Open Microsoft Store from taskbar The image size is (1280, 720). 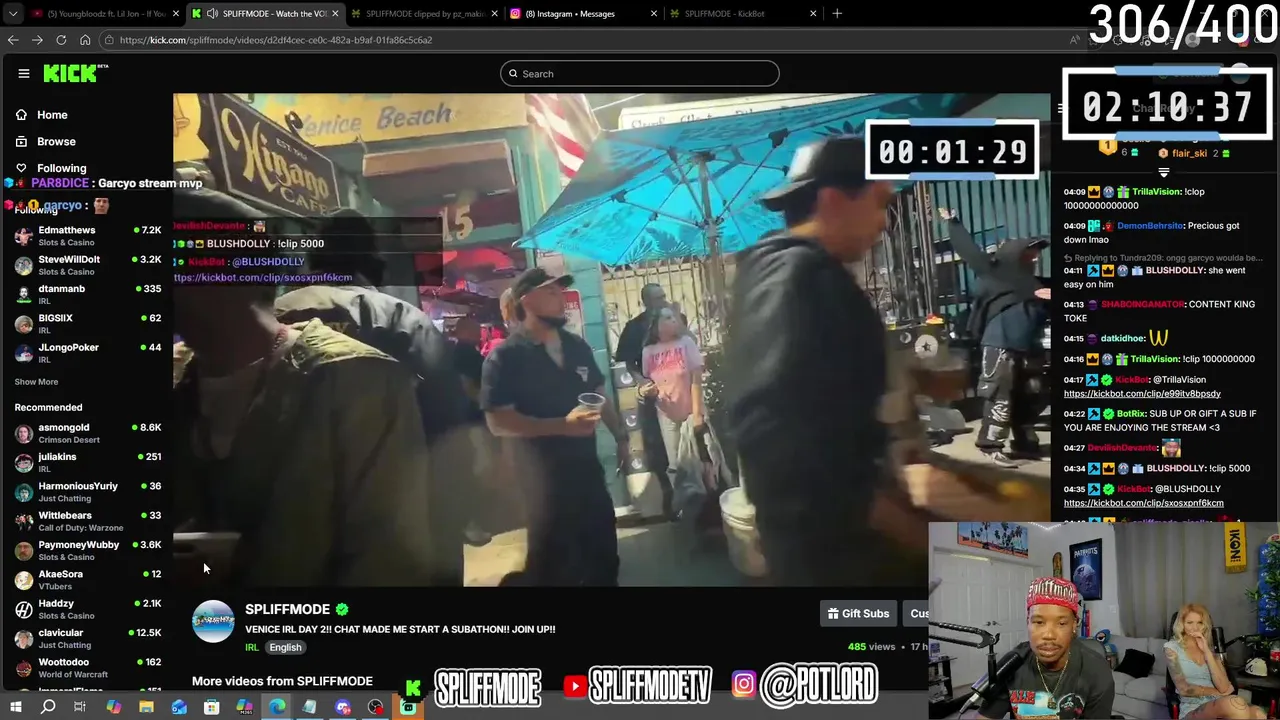pos(211,707)
